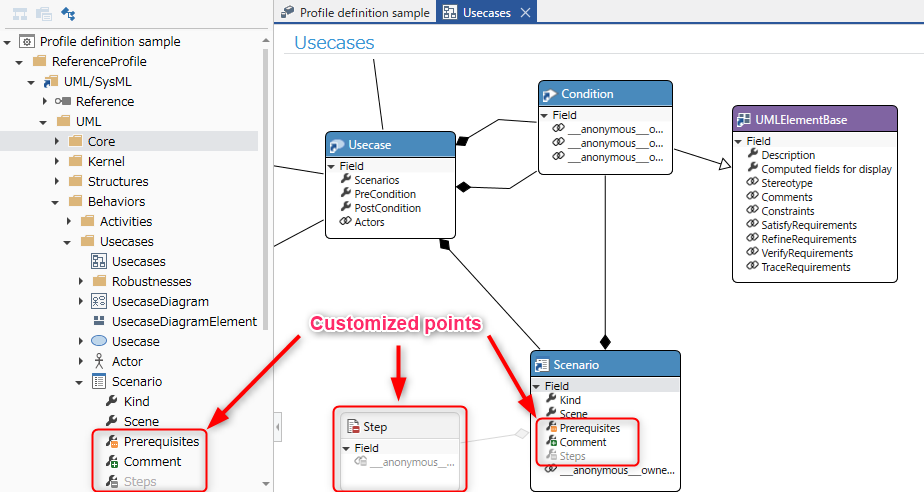Select the Steps item in tree

tap(140, 481)
